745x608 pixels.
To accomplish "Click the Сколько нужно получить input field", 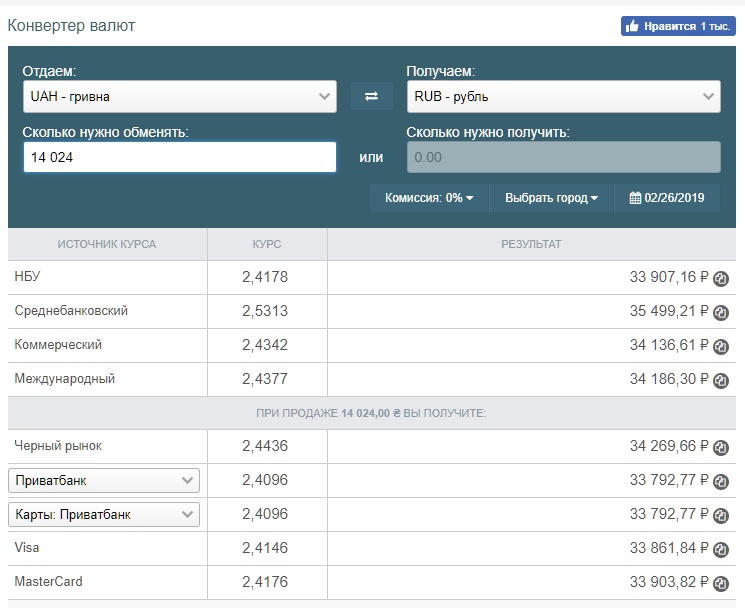I will (564, 157).
